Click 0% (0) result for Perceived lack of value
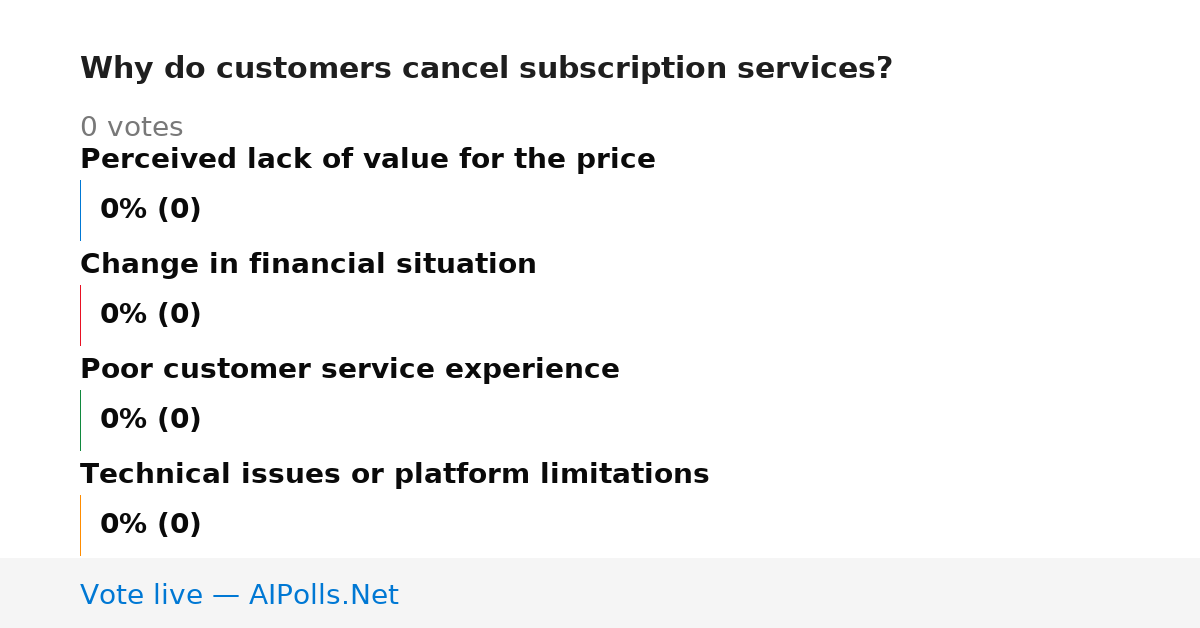1200x628 pixels. click(x=151, y=210)
